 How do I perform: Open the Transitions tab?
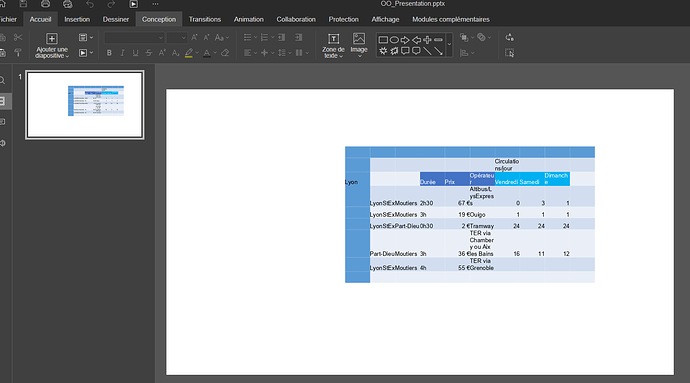coord(205,19)
